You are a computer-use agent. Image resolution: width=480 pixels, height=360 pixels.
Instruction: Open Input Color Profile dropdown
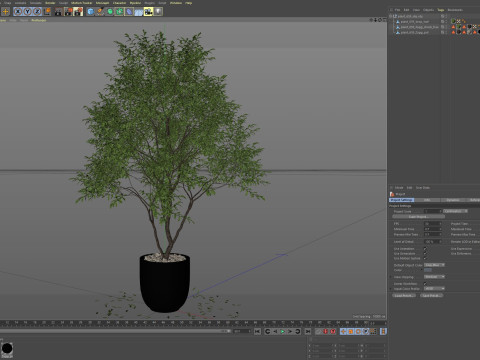(434, 289)
